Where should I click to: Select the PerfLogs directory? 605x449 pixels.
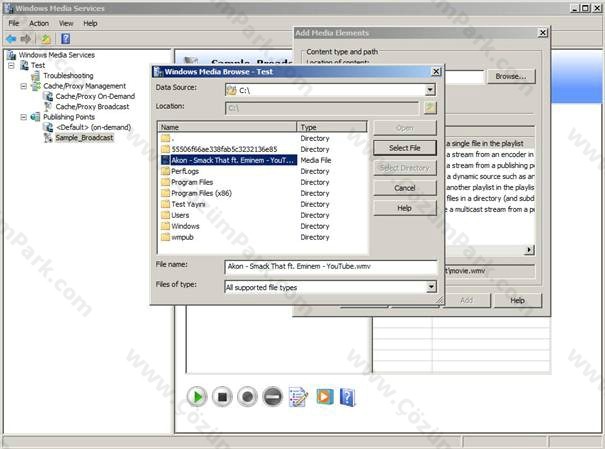coord(180,171)
